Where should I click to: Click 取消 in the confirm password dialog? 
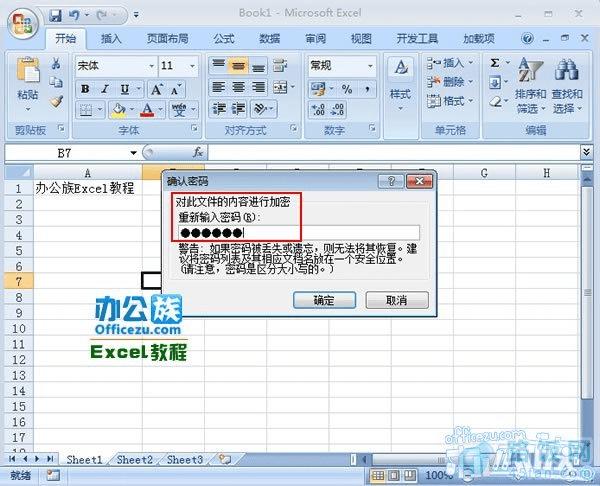pyautogui.click(x=397, y=300)
